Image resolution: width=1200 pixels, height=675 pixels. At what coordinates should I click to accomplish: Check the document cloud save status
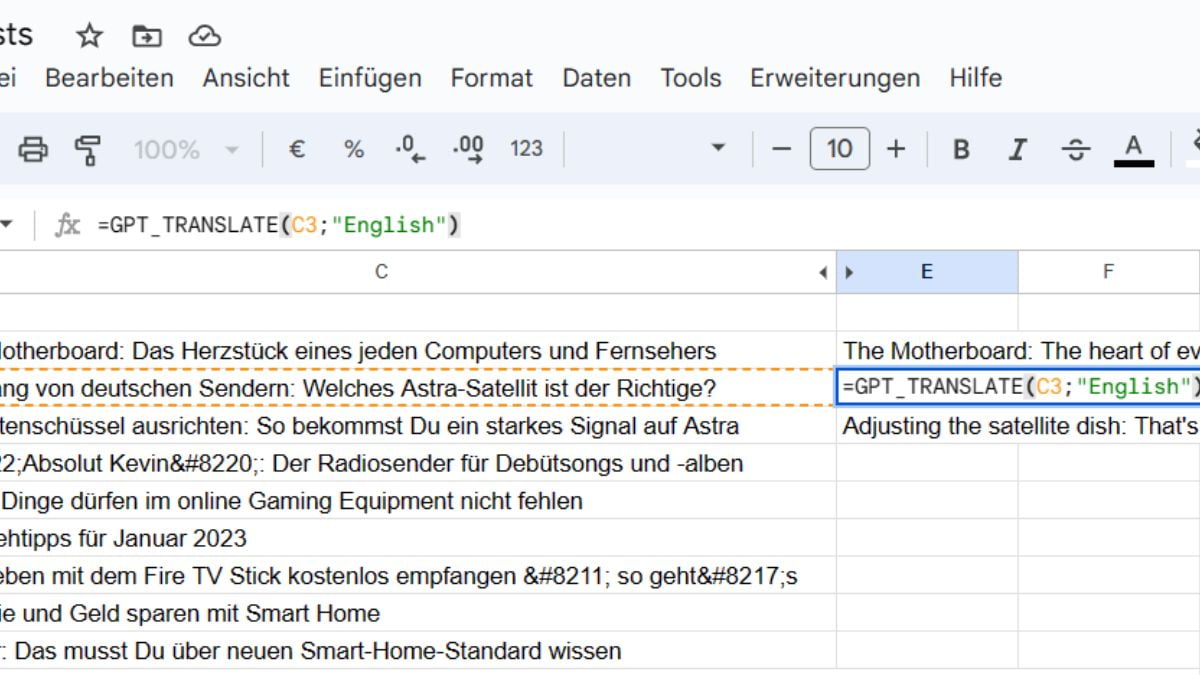(x=207, y=36)
